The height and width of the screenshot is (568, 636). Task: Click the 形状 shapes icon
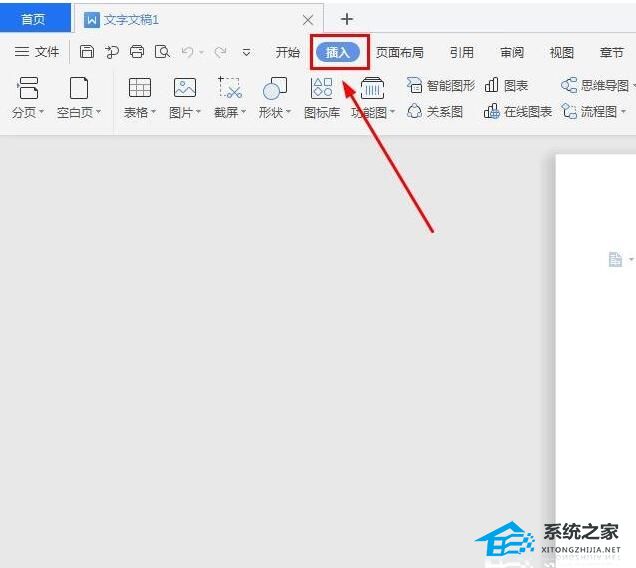coord(275,88)
